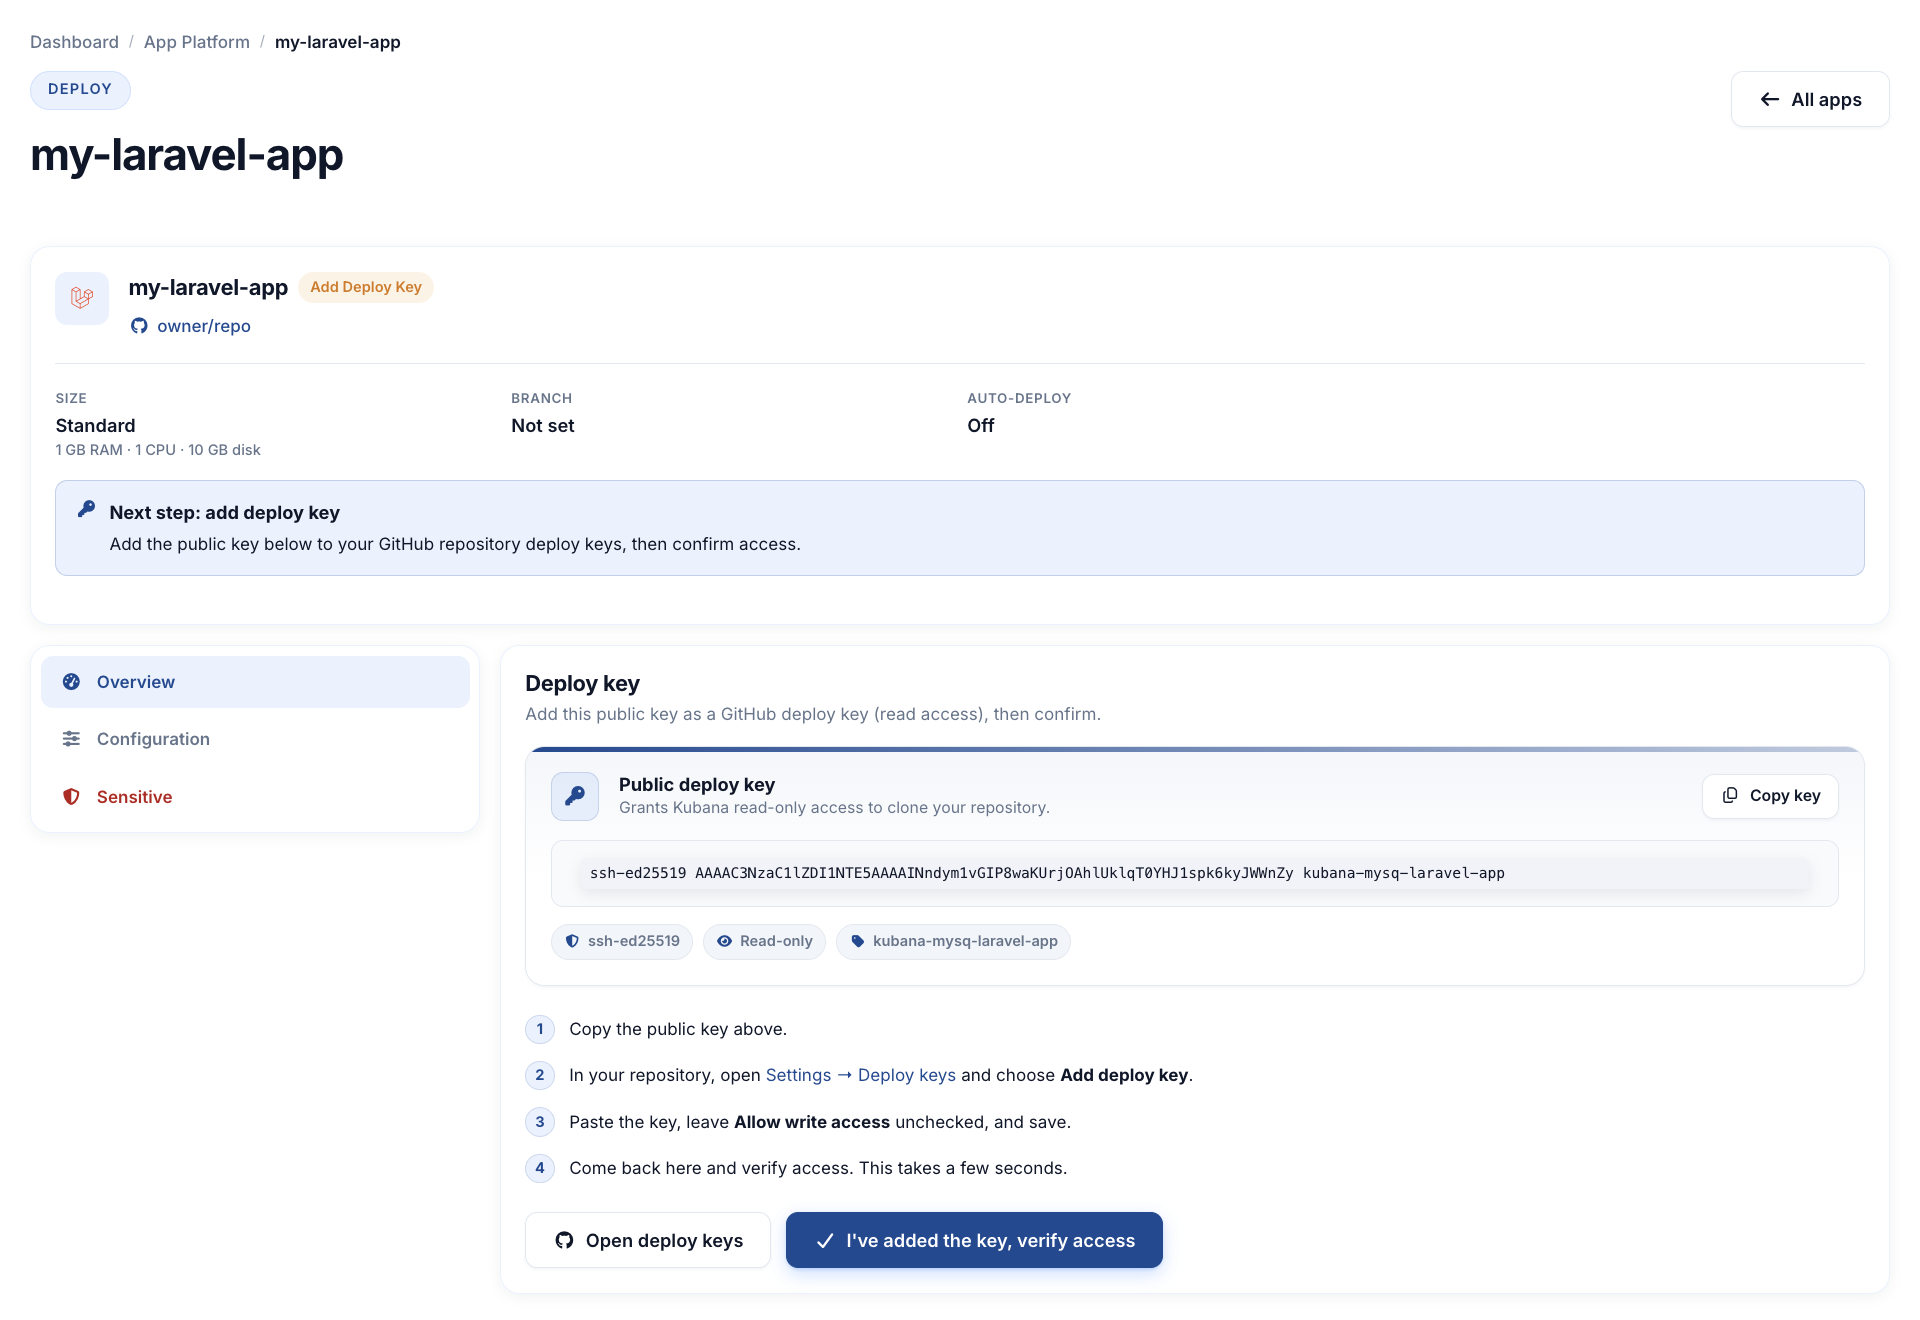Screen dimensions: 1920x1320
Task: Click the Sensitive shield icon
Action: pyautogui.click(x=71, y=797)
